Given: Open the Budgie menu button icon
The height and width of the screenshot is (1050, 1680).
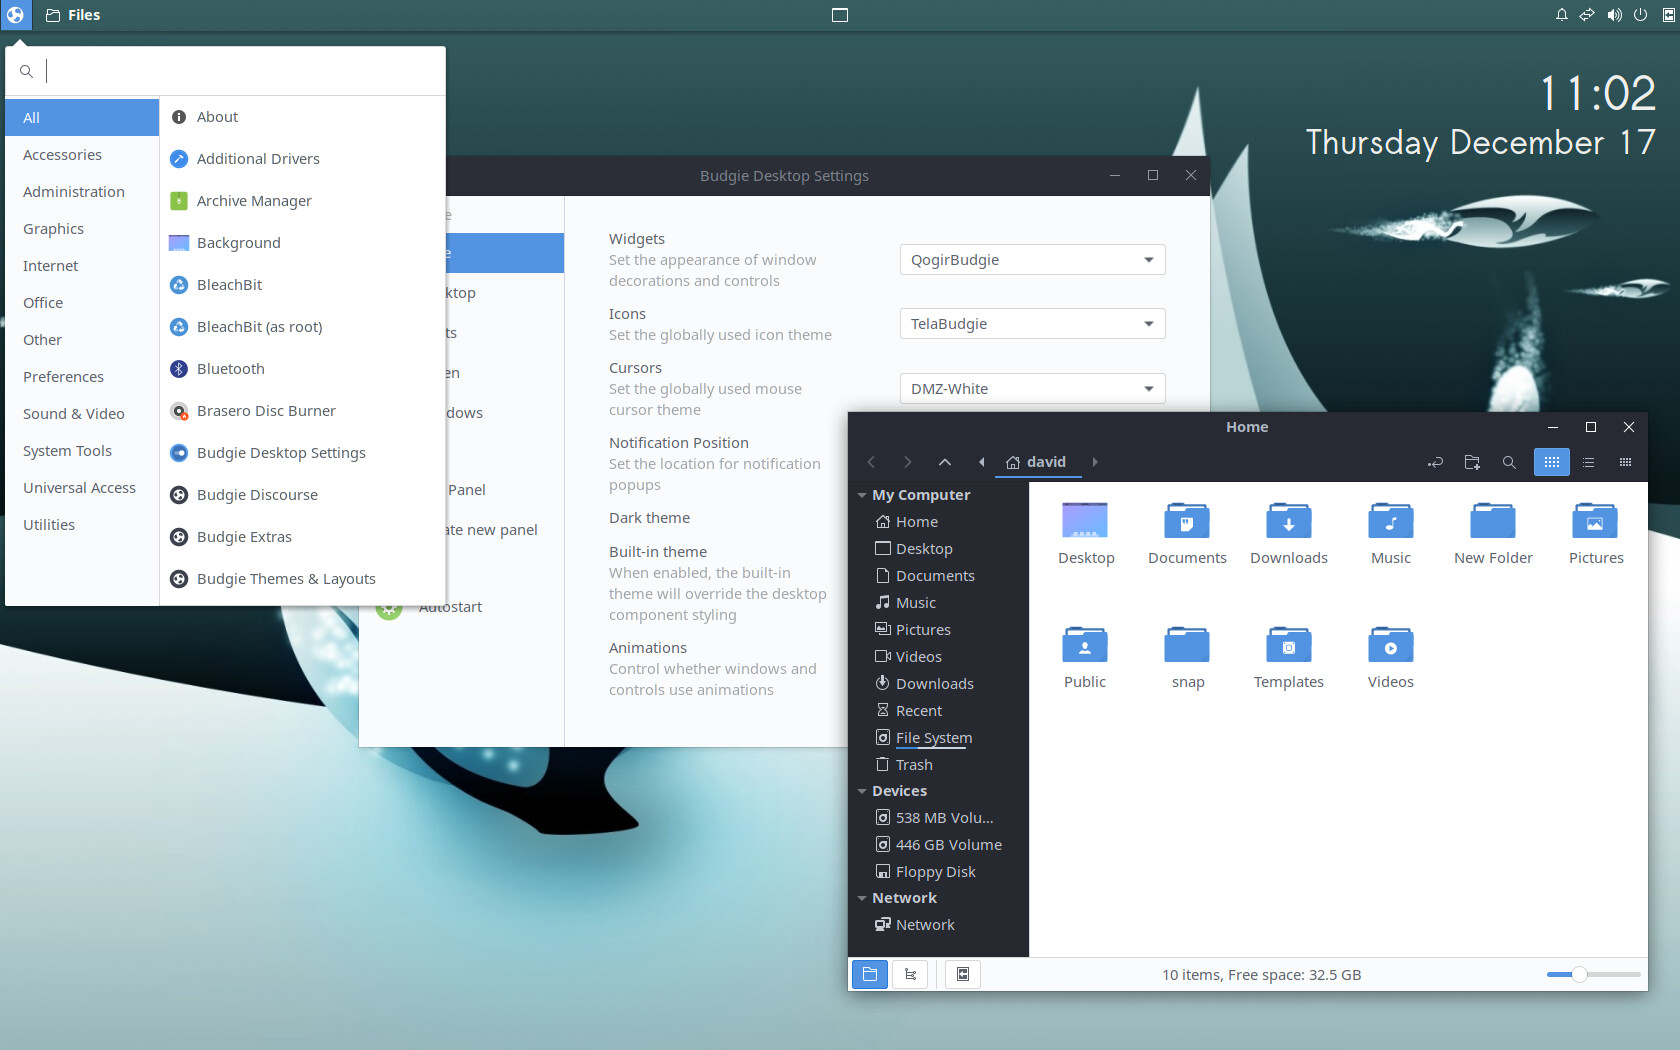Looking at the screenshot, I should pyautogui.click(x=15, y=15).
